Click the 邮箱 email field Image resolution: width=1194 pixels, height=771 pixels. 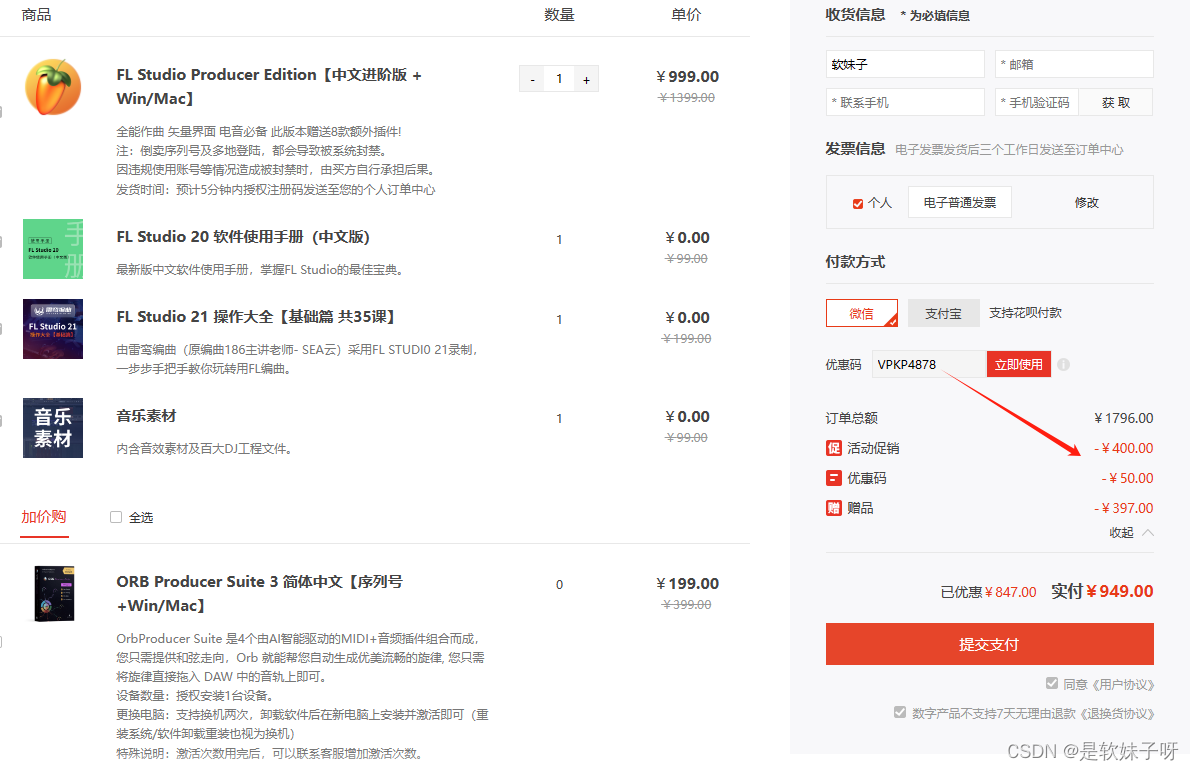[x=1074, y=65]
